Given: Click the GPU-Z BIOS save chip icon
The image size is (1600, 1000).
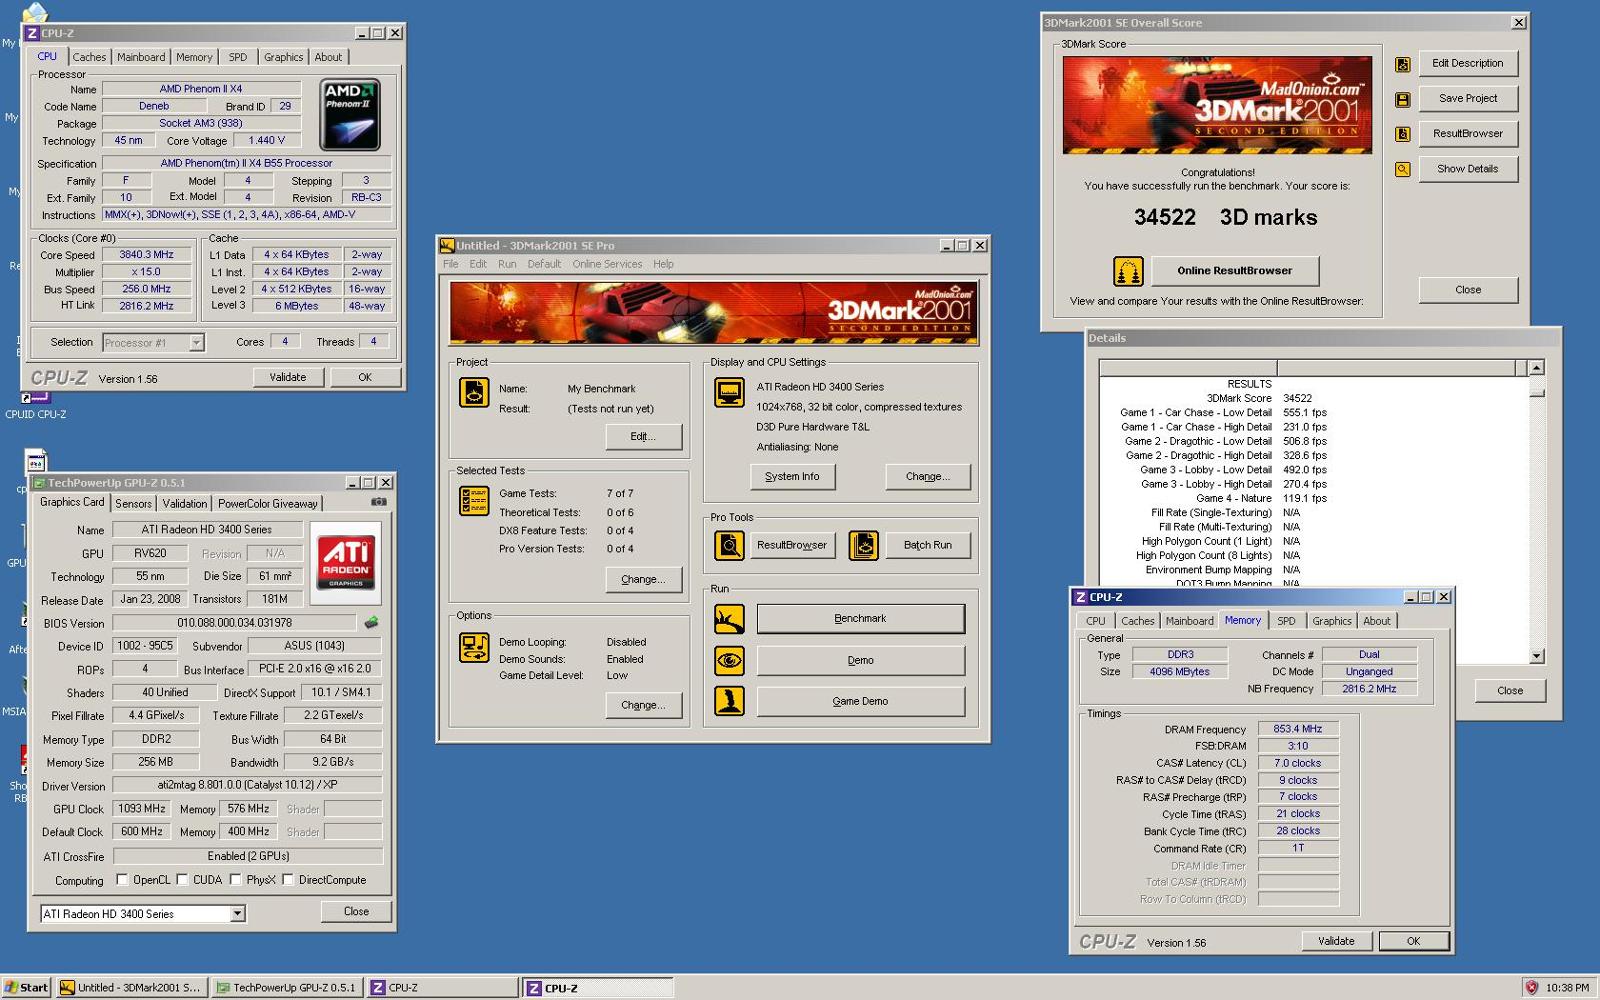Looking at the screenshot, I should point(371,622).
